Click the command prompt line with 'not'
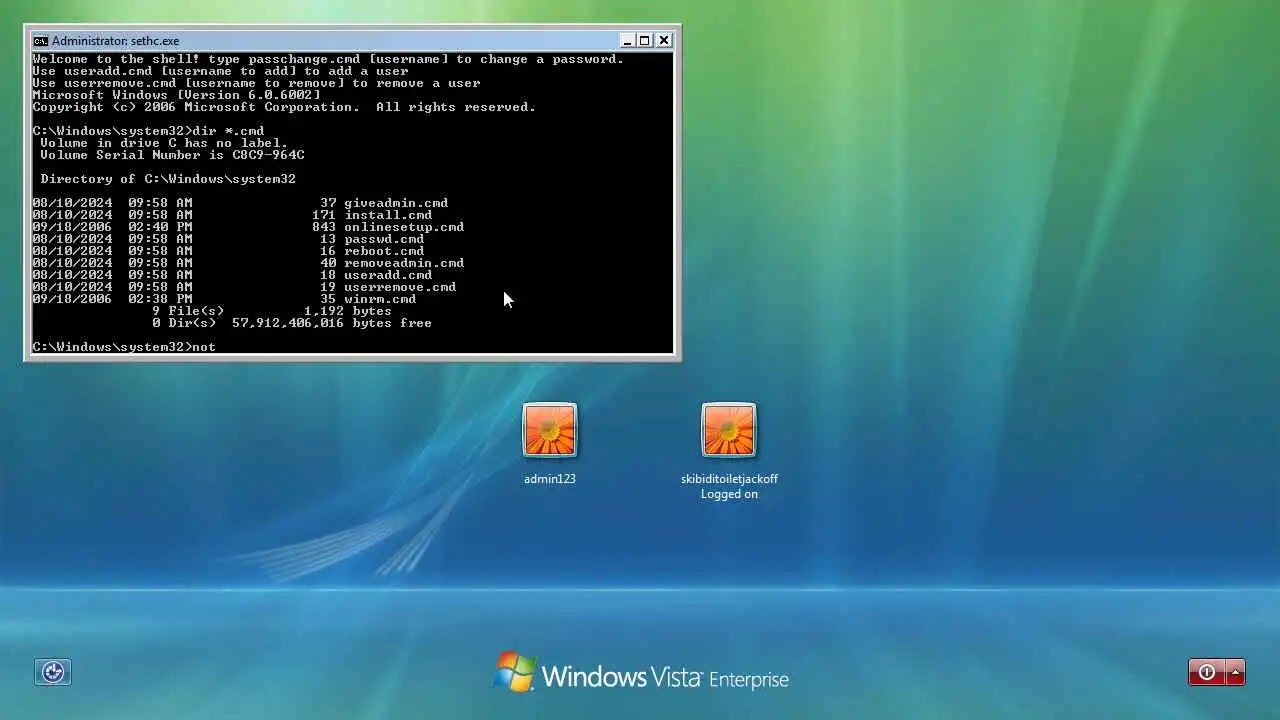The height and width of the screenshot is (720, 1280). click(x=124, y=347)
